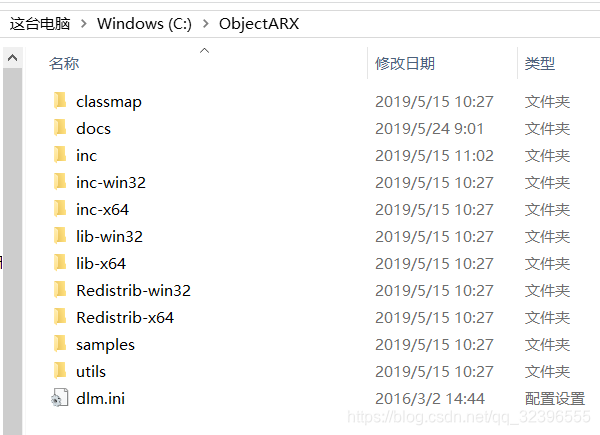Select the lib-win32 folder name

[109, 236]
